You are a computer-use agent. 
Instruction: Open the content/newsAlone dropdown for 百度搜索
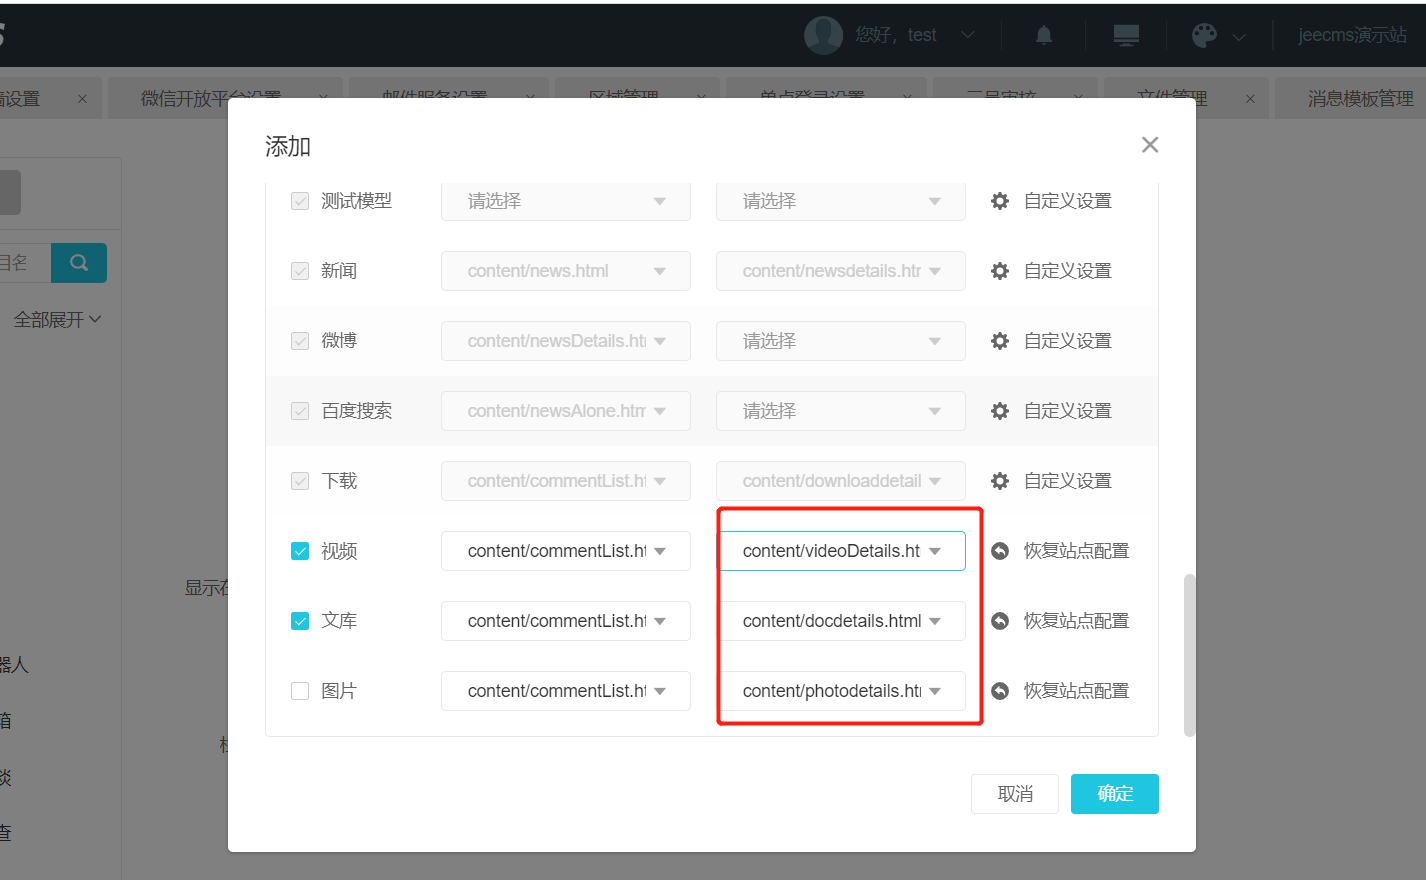point(566,411)
